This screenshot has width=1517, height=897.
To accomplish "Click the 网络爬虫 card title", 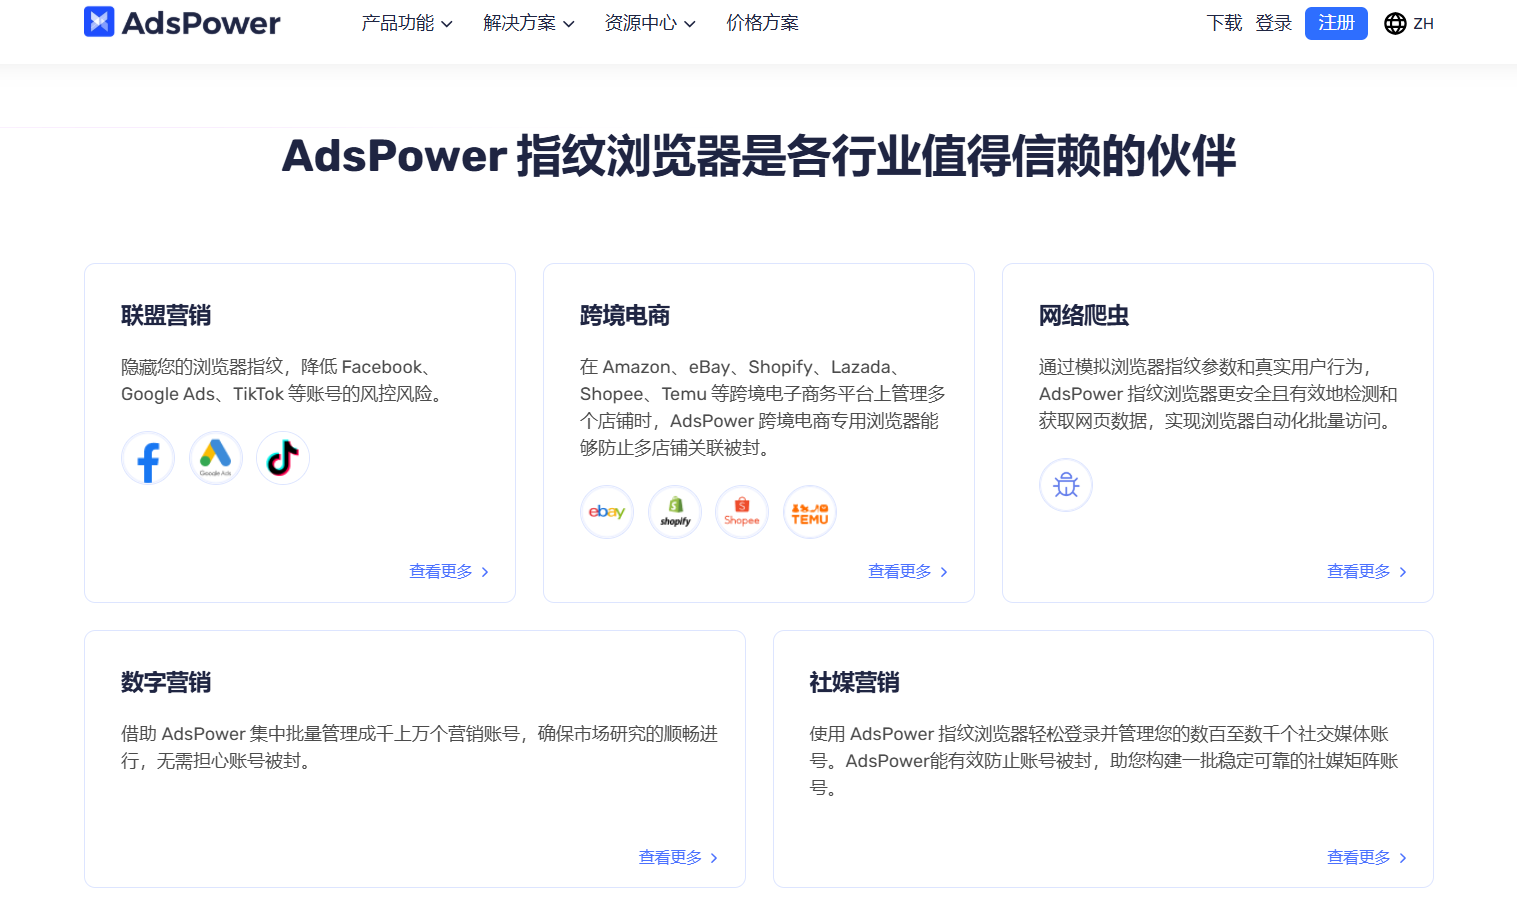I will click(1084, 316).
